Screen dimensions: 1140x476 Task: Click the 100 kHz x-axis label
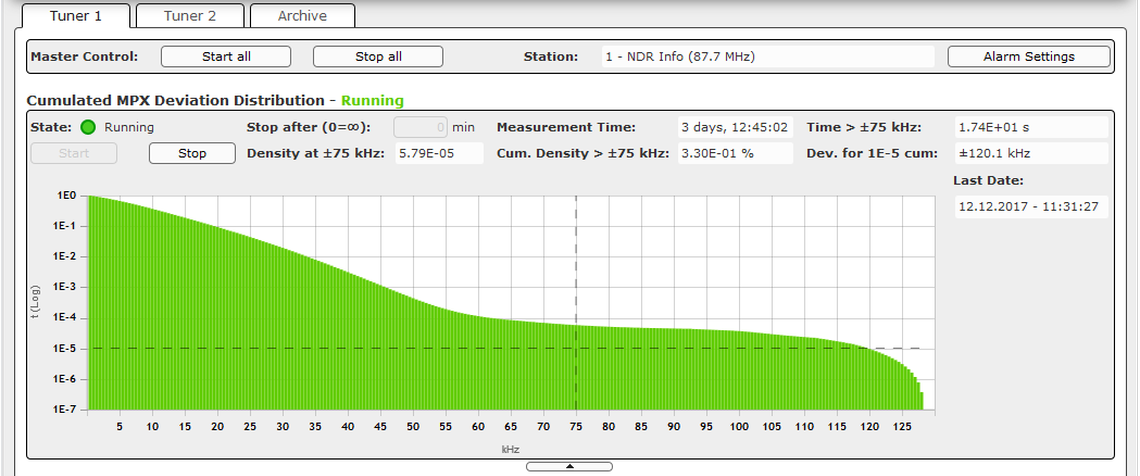(739, 427)
